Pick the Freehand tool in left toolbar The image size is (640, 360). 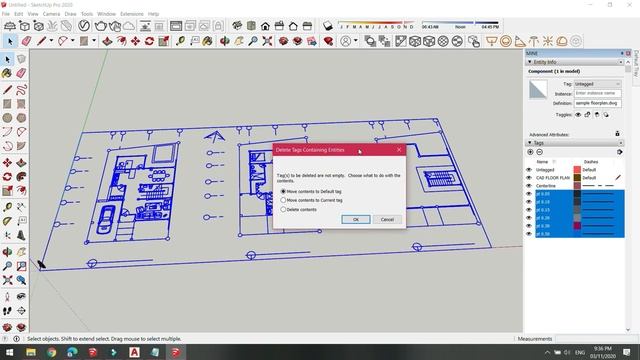point(21,90)
